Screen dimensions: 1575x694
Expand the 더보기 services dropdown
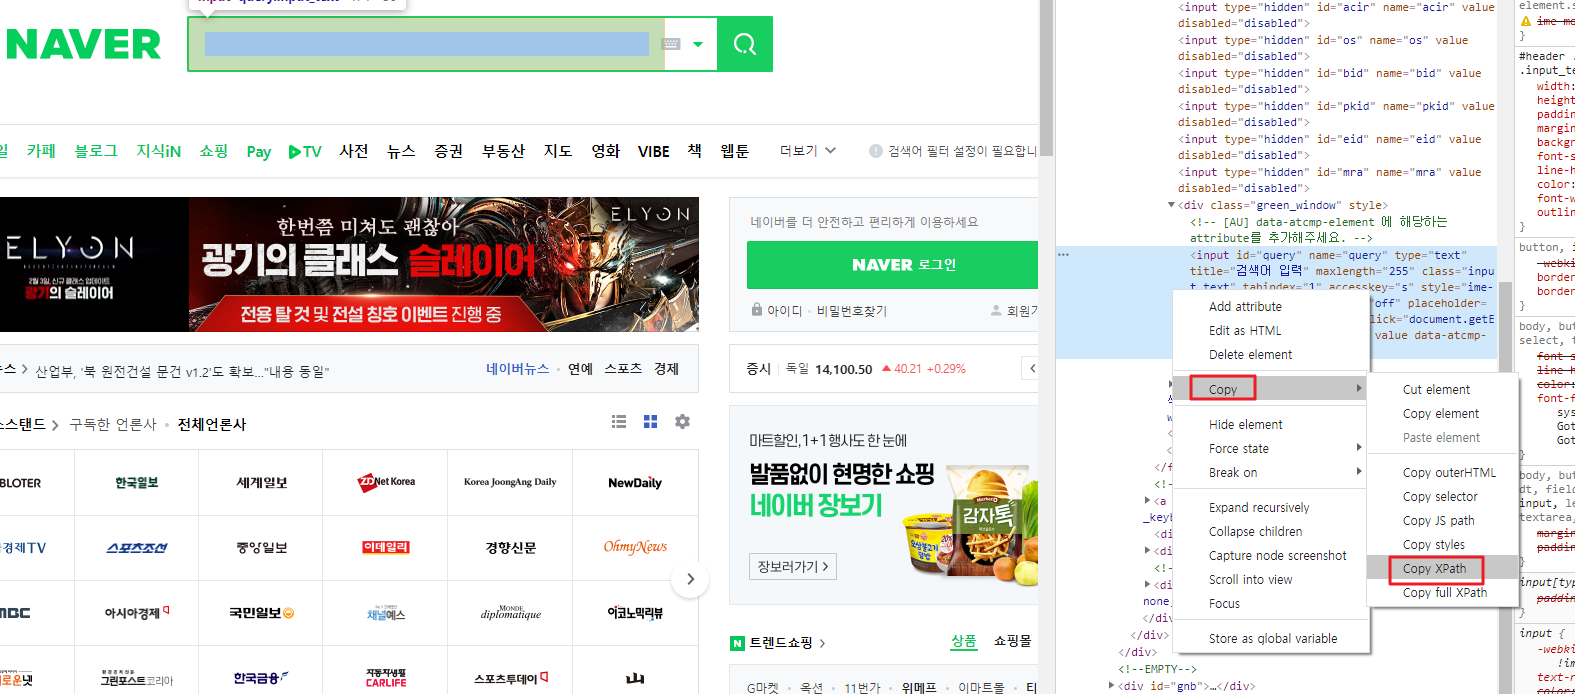pos(808,151)
